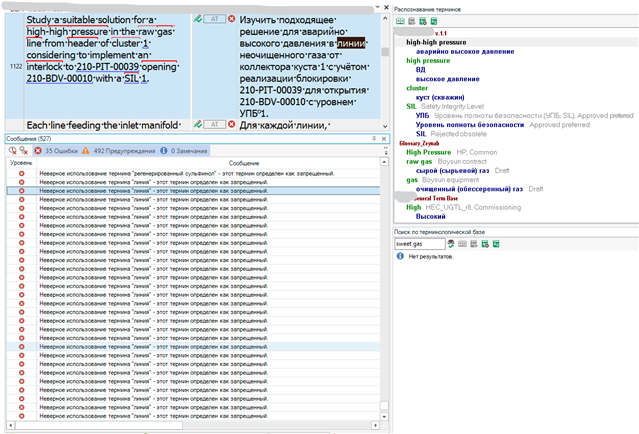
Task: Select высокое давление term translation
Action: click(x=447, y=79)
